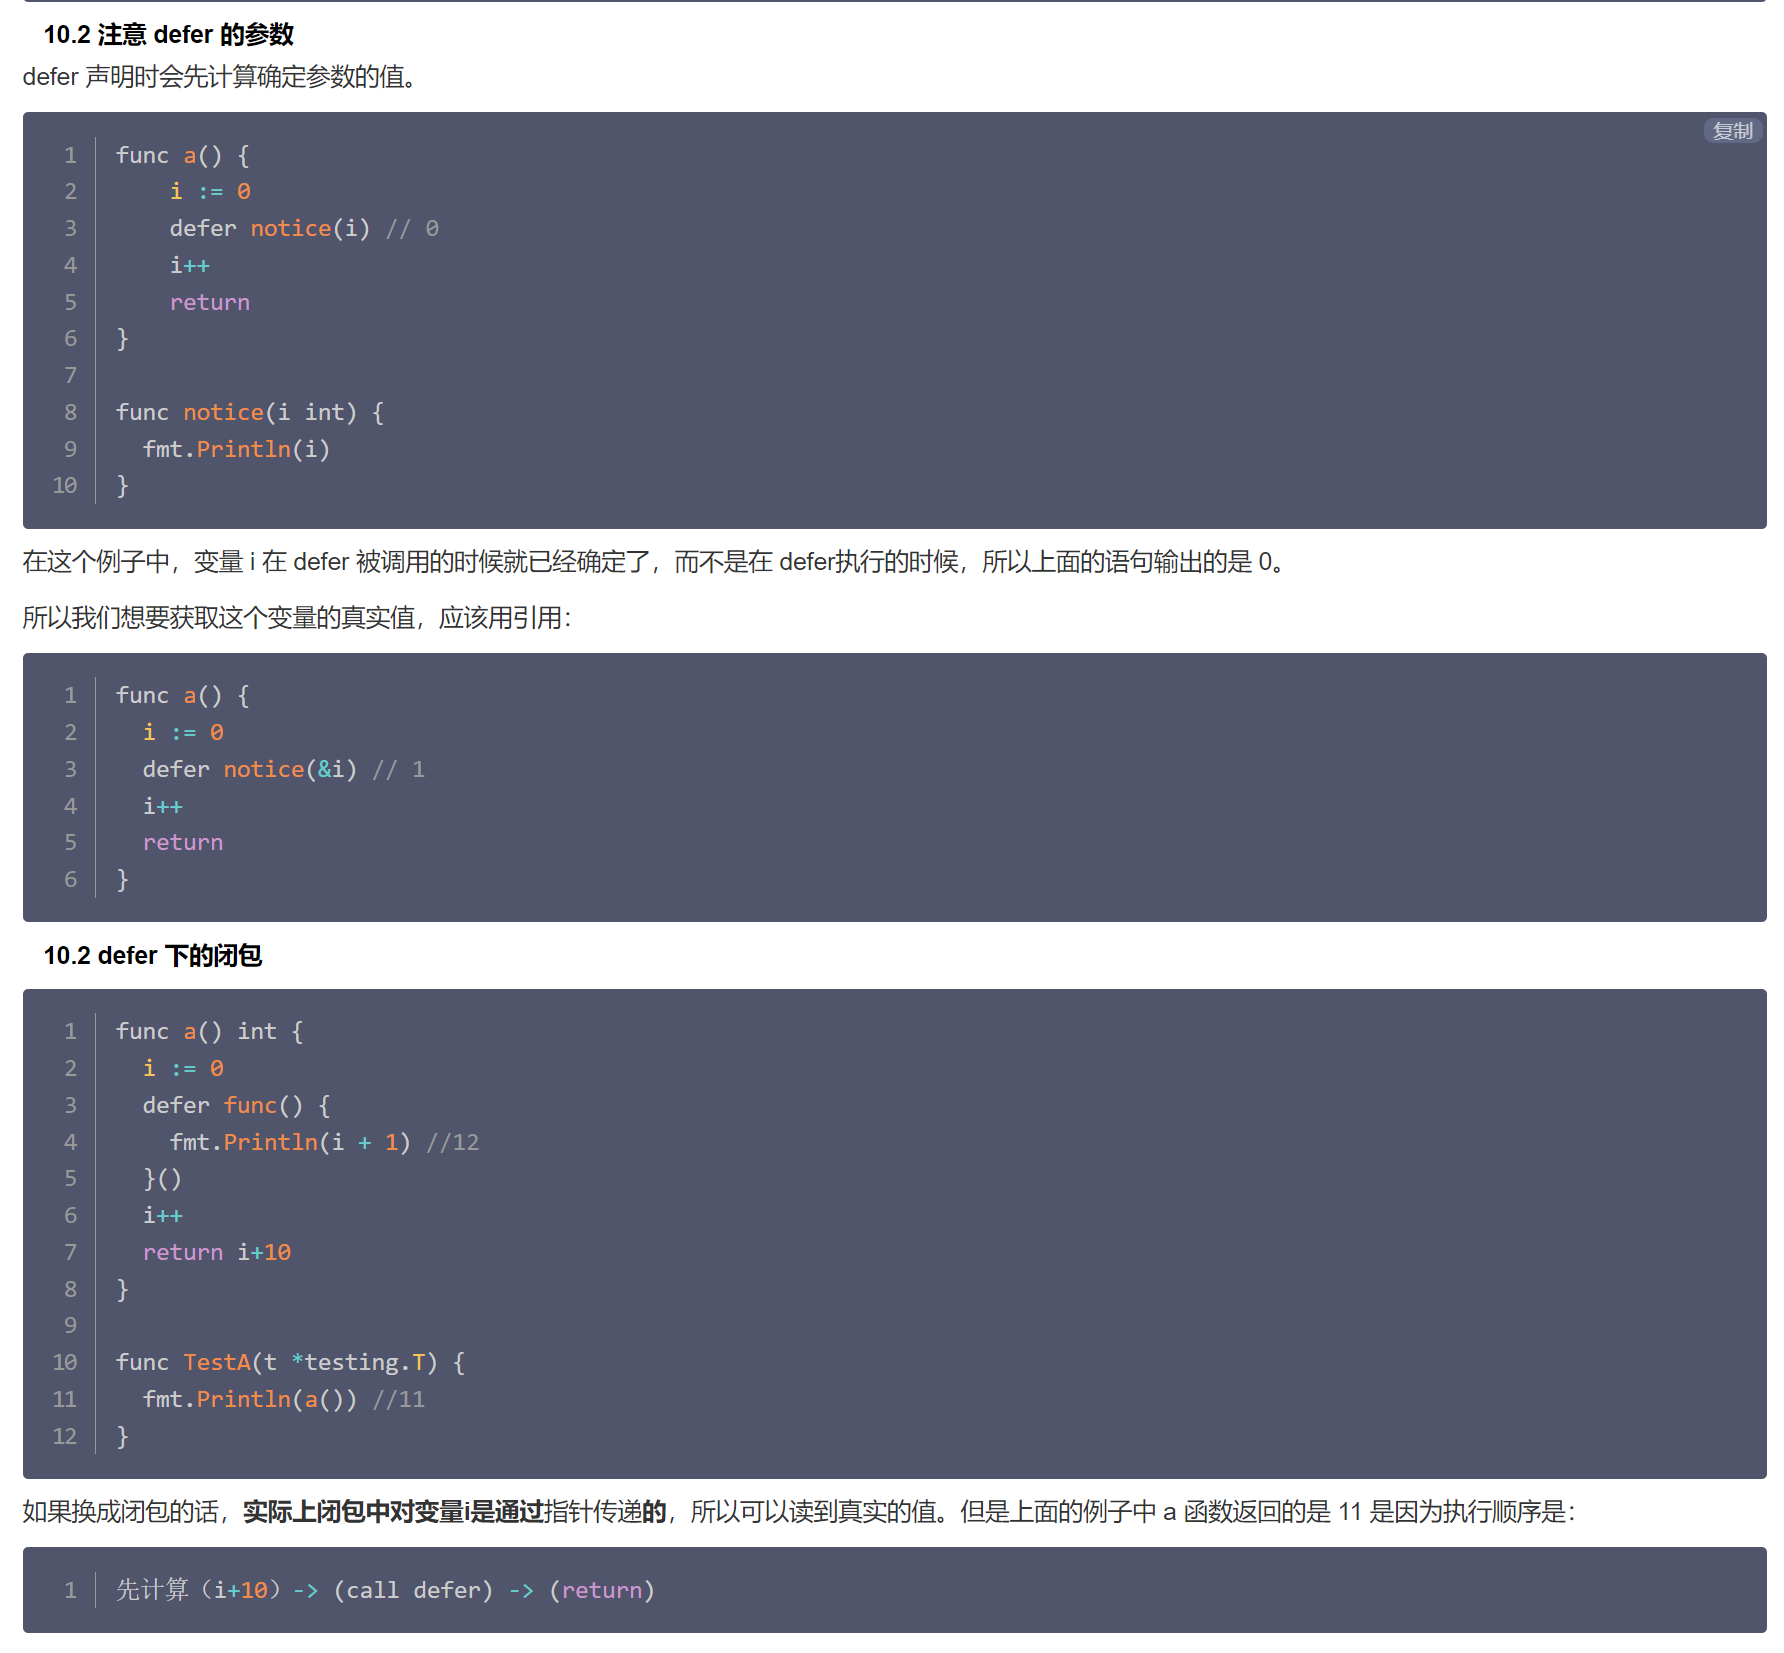Click the }() closure invocation line
This screenshot has height=1653, width=1784.
point(162,1179)
